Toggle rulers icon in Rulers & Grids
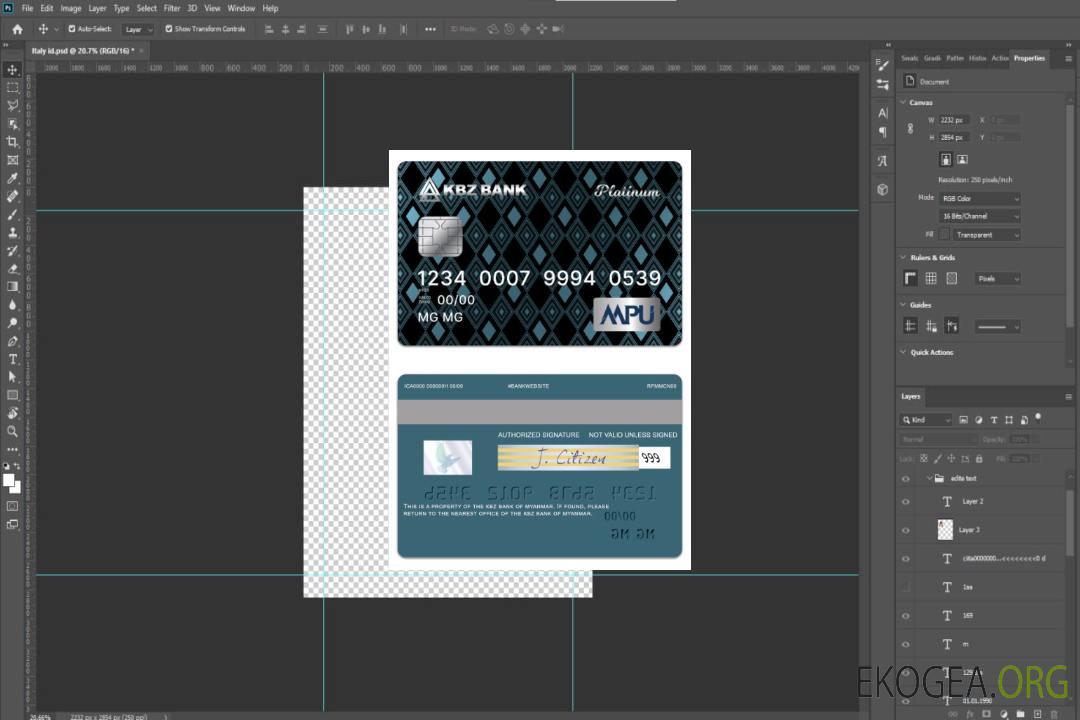This screenshot has height=720, width=1080. [911, 278]
